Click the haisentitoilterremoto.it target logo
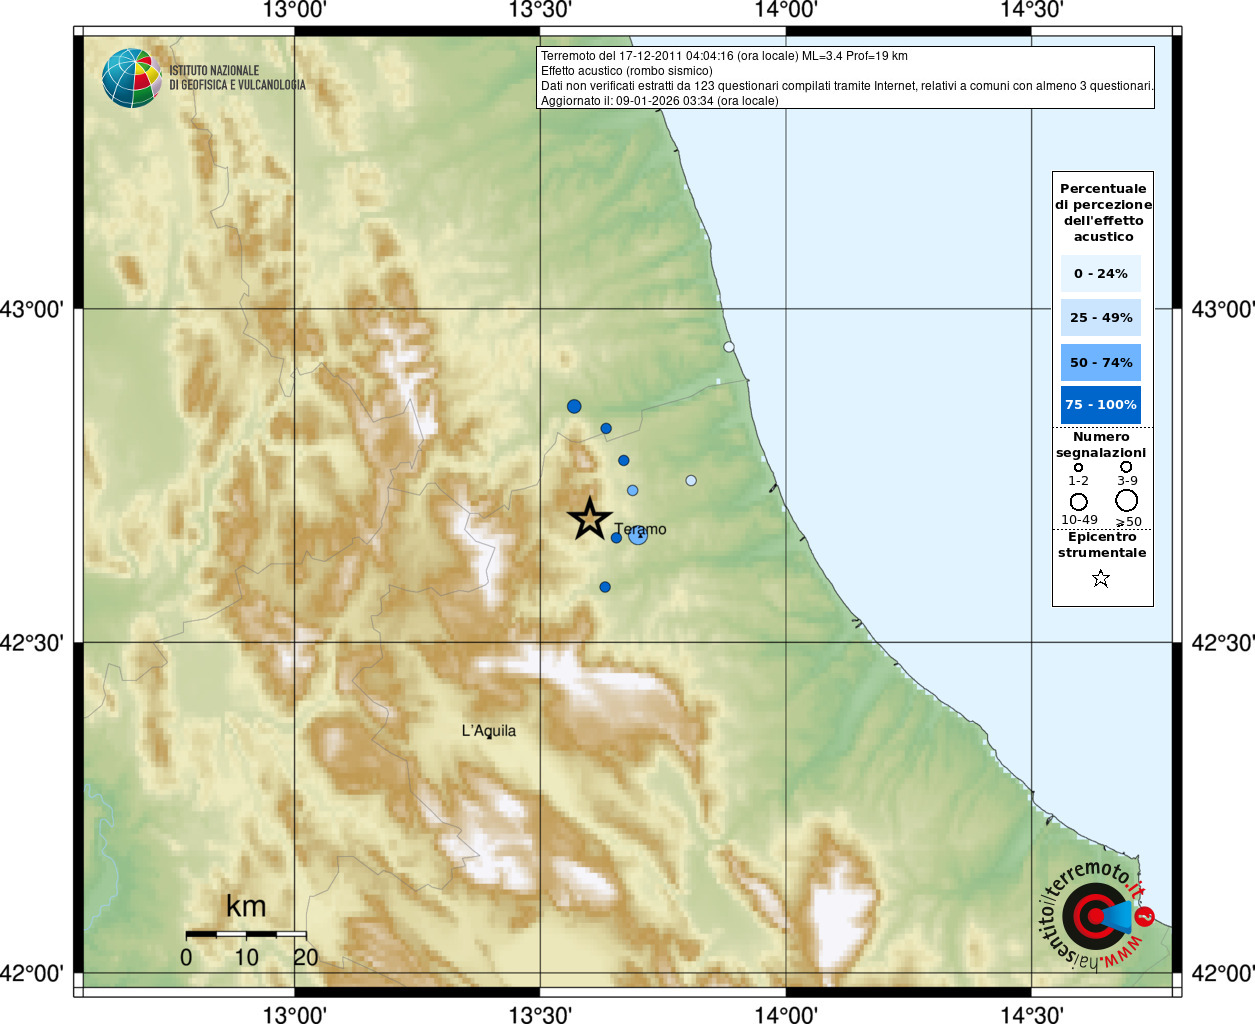This screenshot has width=1255, height=1024. pyautogui.click(x=1096, y=915)
